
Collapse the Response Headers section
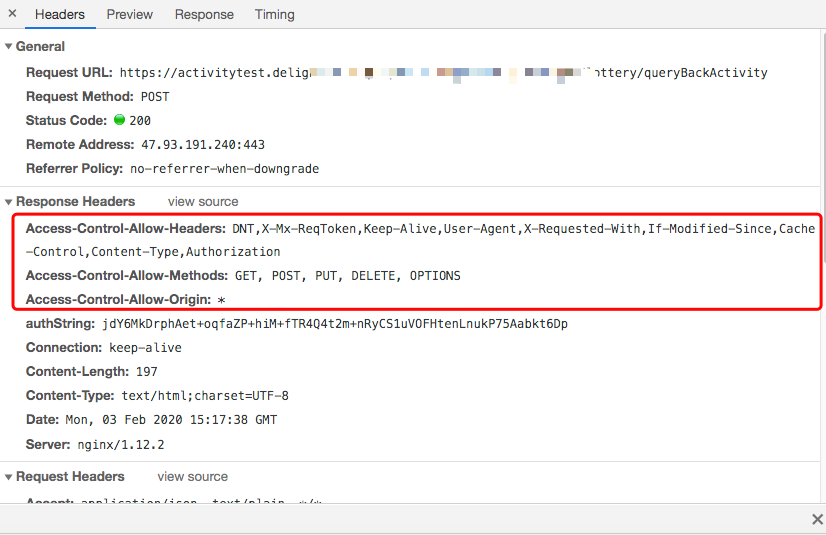coord(9,202)
